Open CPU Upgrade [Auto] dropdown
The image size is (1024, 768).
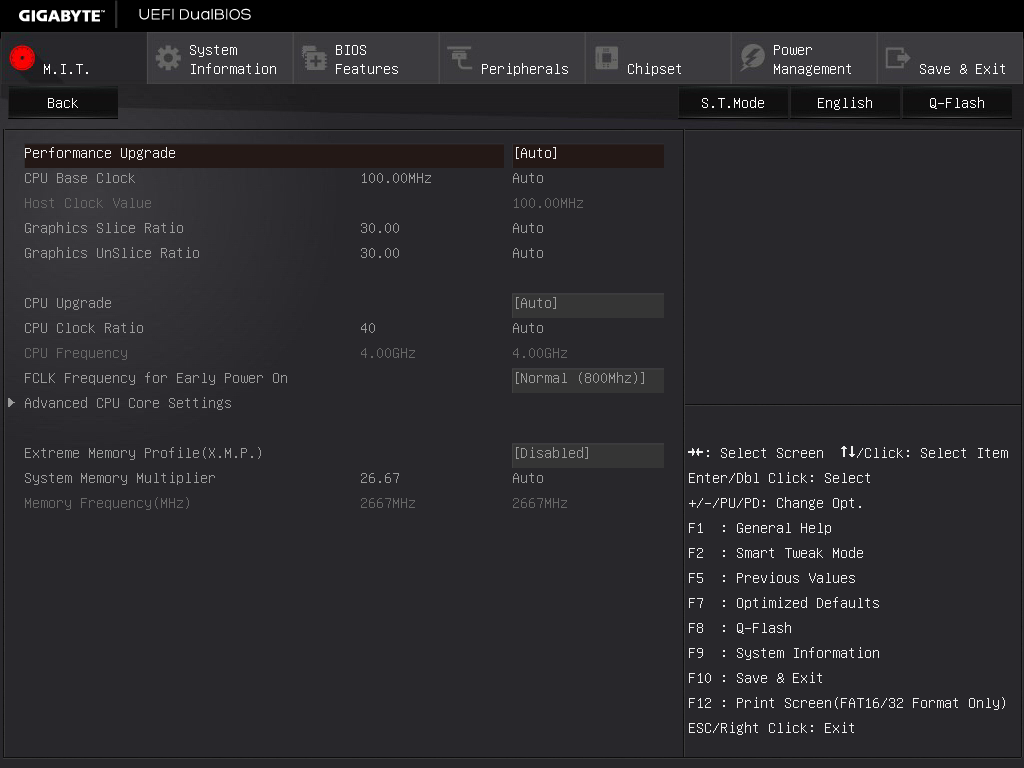(x=588, y=304)
